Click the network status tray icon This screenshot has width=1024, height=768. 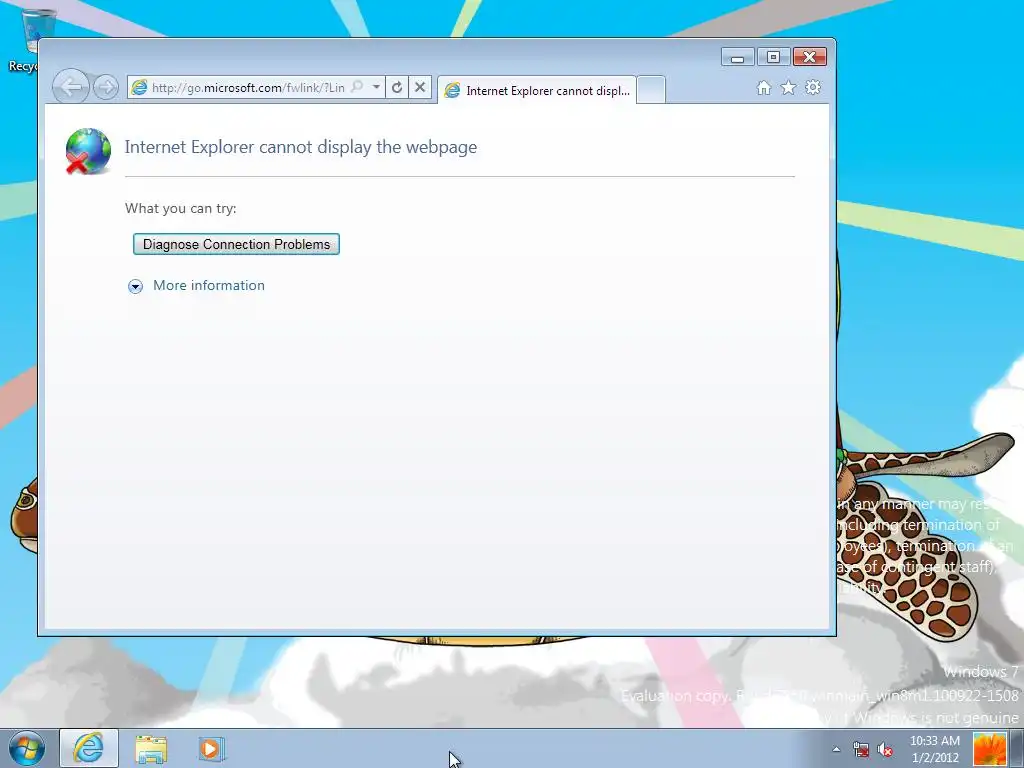click(x=861, y=750)
